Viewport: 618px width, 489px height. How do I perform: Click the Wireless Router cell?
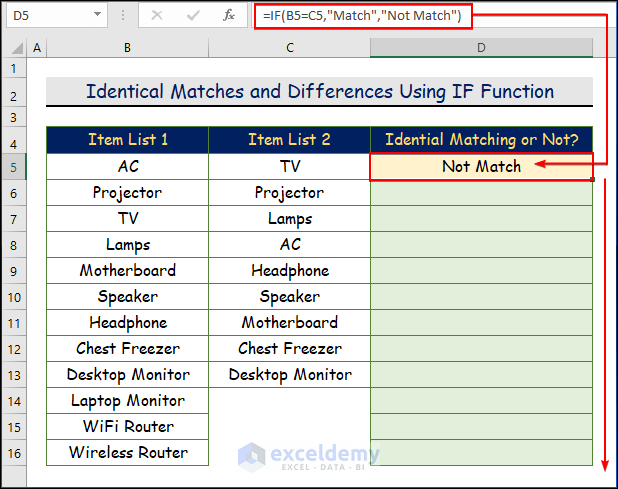[128, 453]
